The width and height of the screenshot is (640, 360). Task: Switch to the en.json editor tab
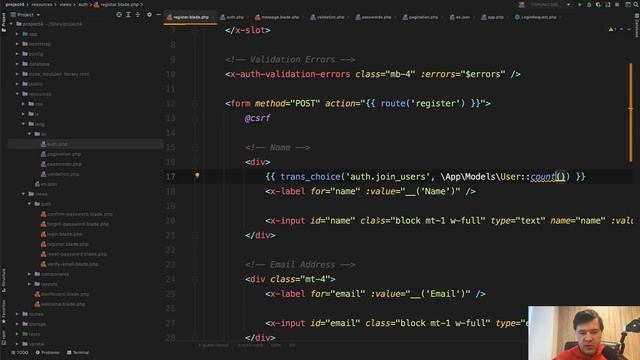pos(461,17)
